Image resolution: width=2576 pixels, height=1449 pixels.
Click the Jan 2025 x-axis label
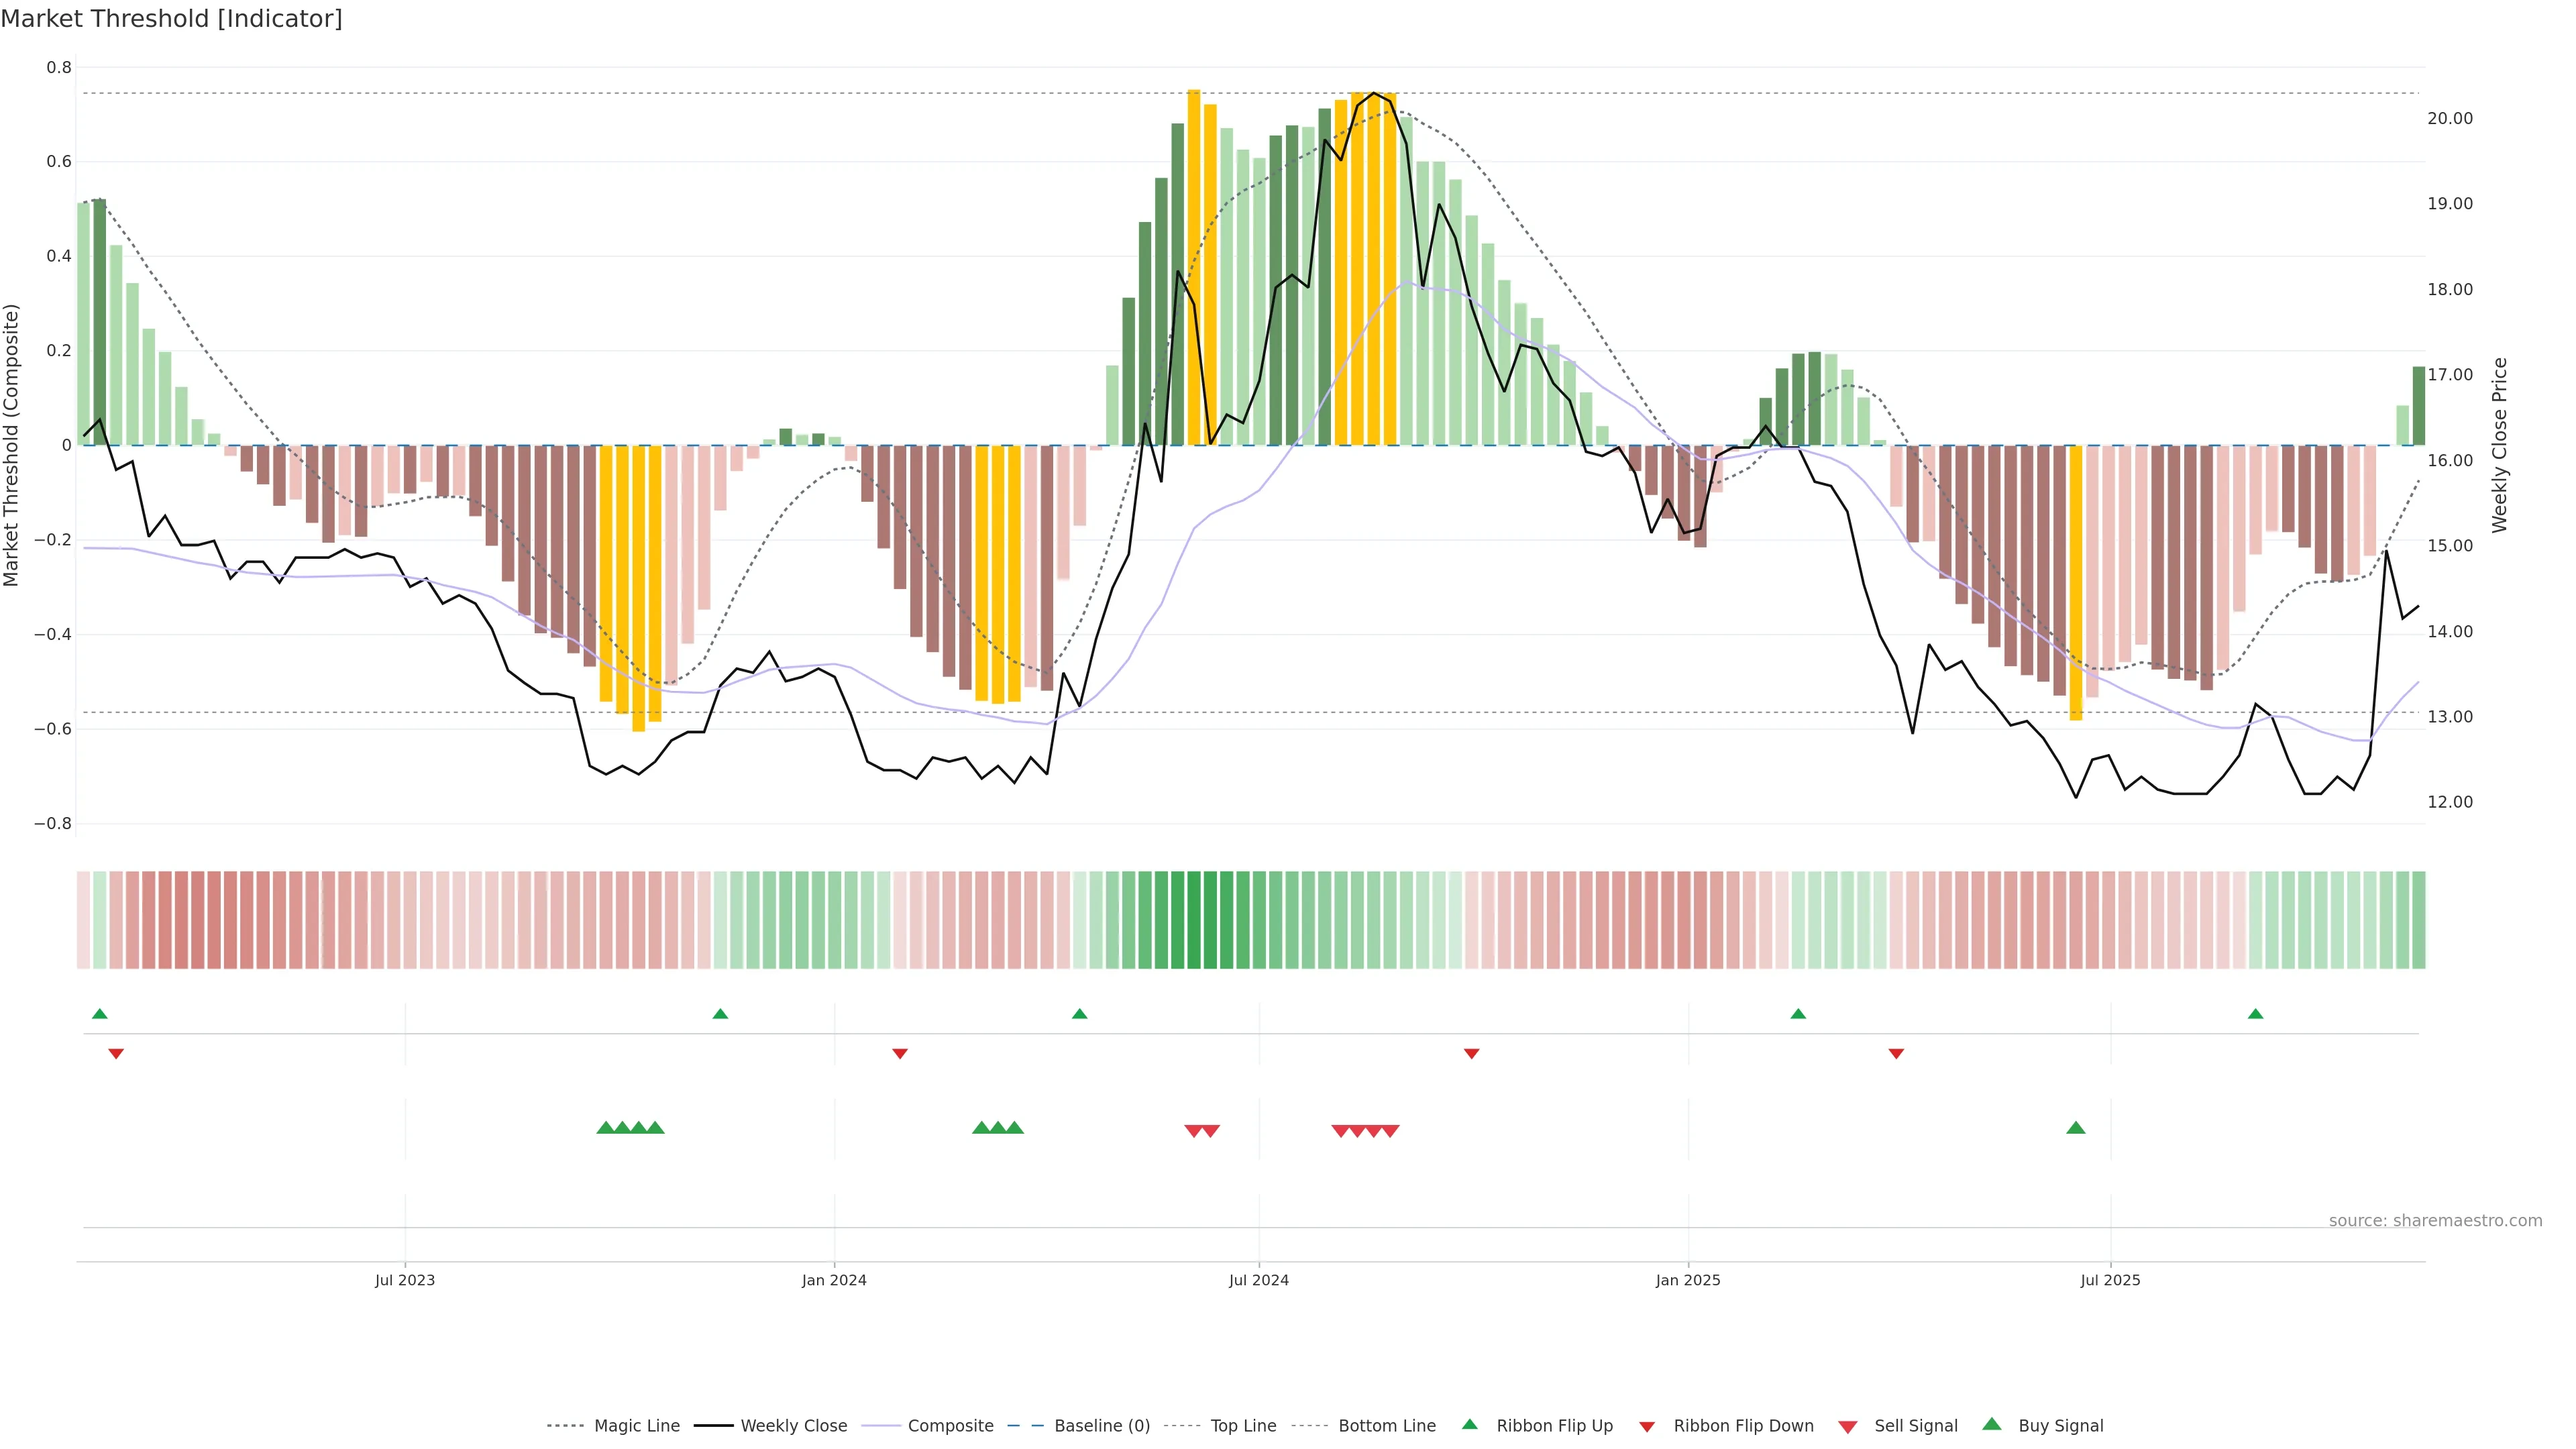tap(1688, 1280)
